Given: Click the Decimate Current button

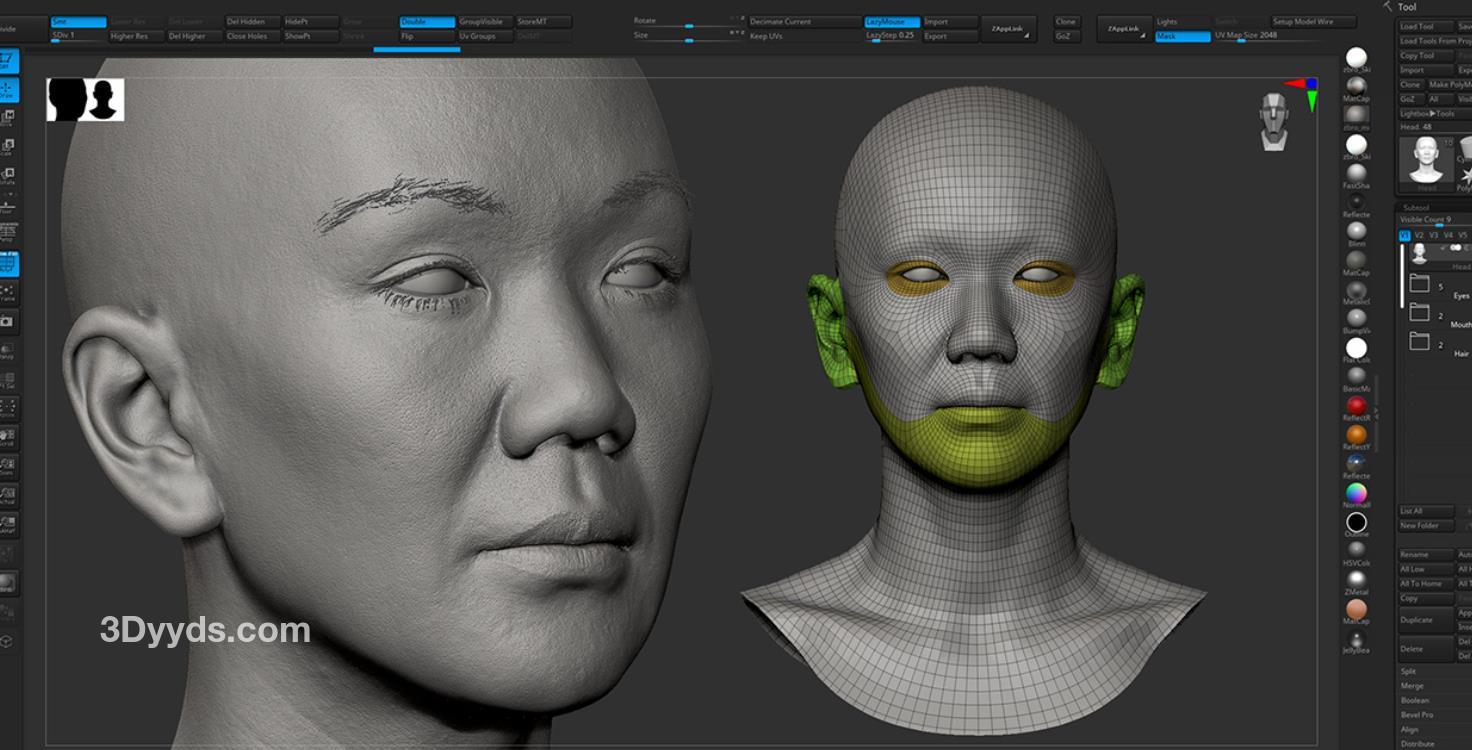Looking at the screenshot, I should coord(803,22).
